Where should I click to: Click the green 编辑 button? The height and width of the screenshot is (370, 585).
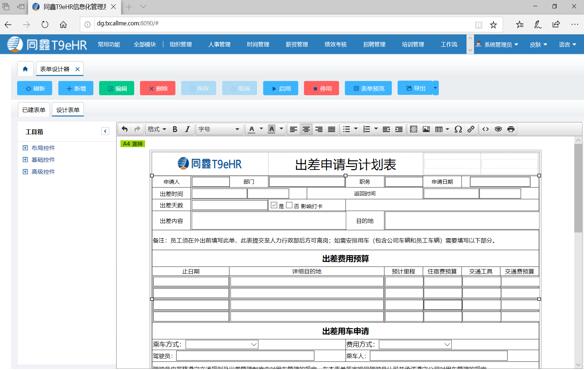(x=117, y=88)
